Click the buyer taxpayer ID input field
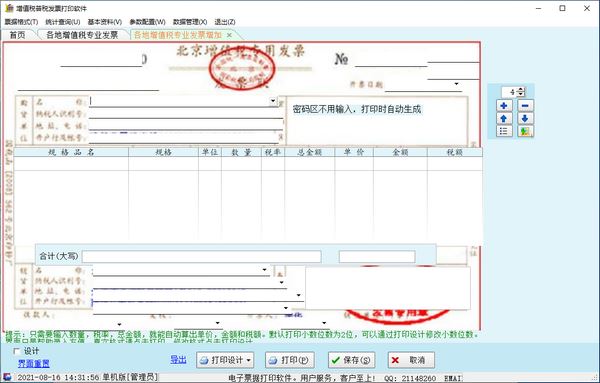Image resolution: width=600 pixels, height=383 pixels. (x=186, y=113)
